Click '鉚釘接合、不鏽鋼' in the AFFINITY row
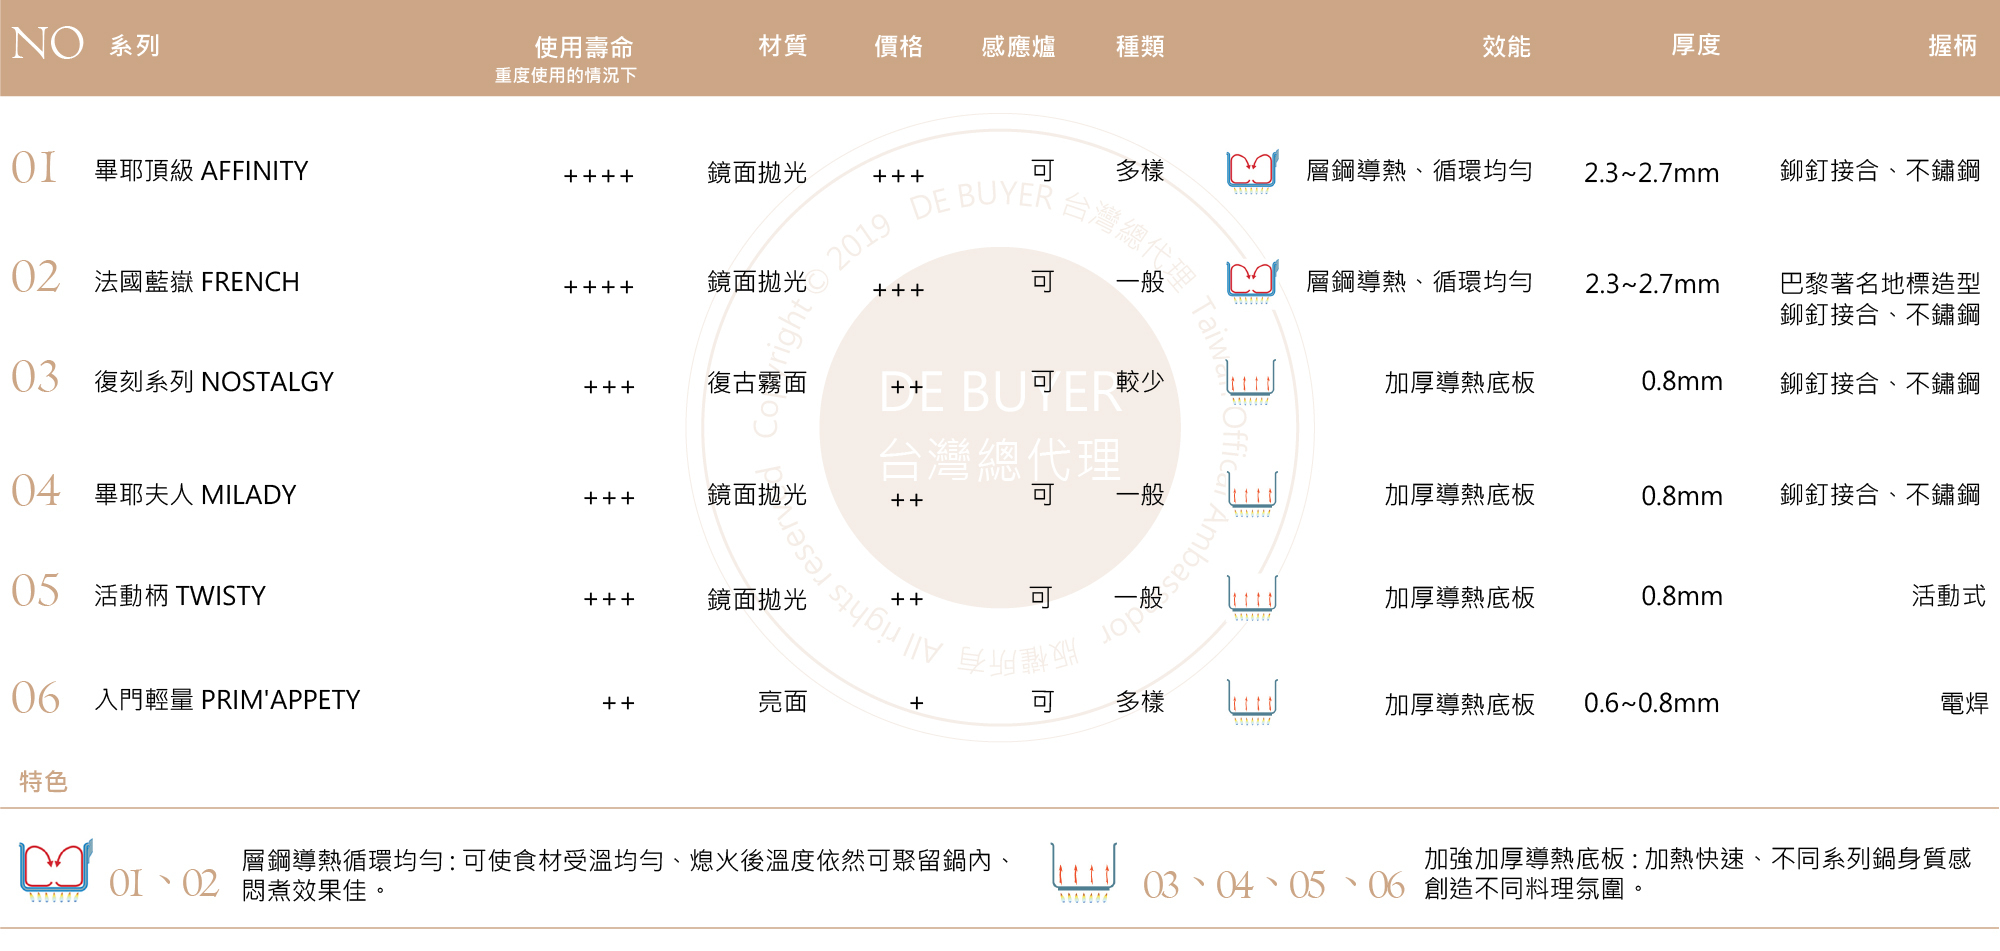This screenshot has height=951, width=2000. [1880, 171]
